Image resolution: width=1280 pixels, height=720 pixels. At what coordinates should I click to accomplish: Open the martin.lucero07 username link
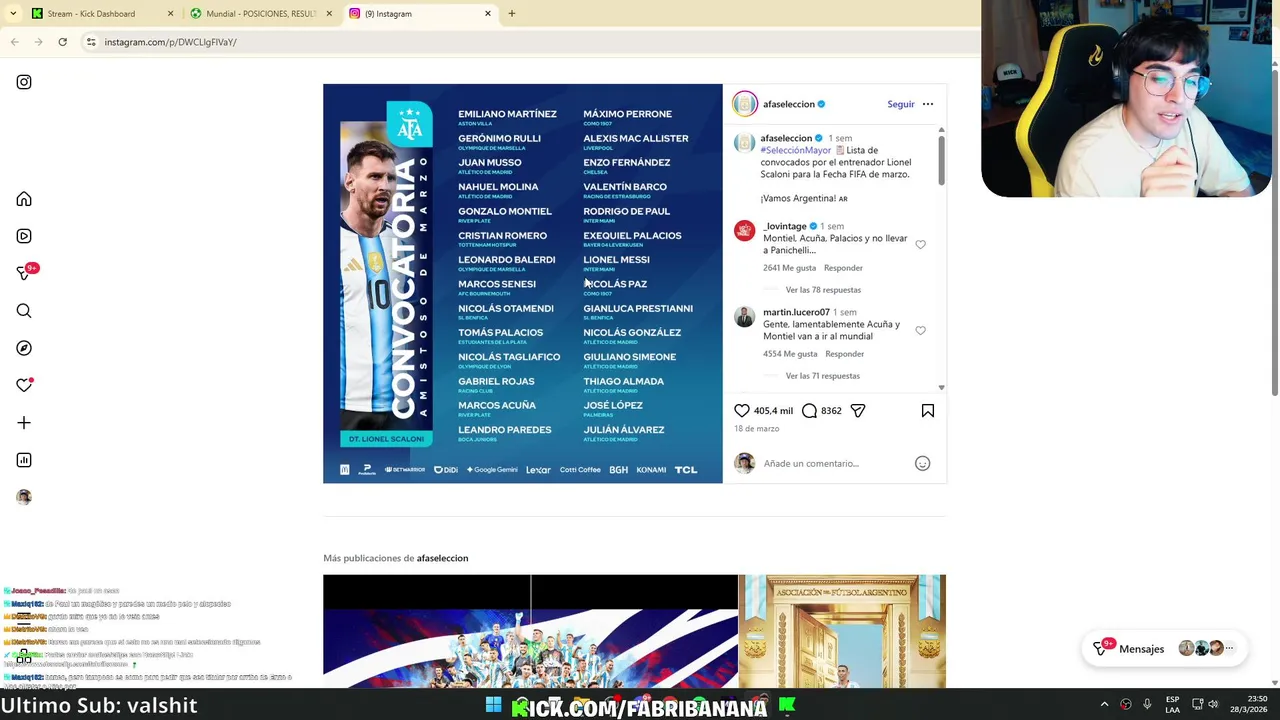click(x=797, y=312)
